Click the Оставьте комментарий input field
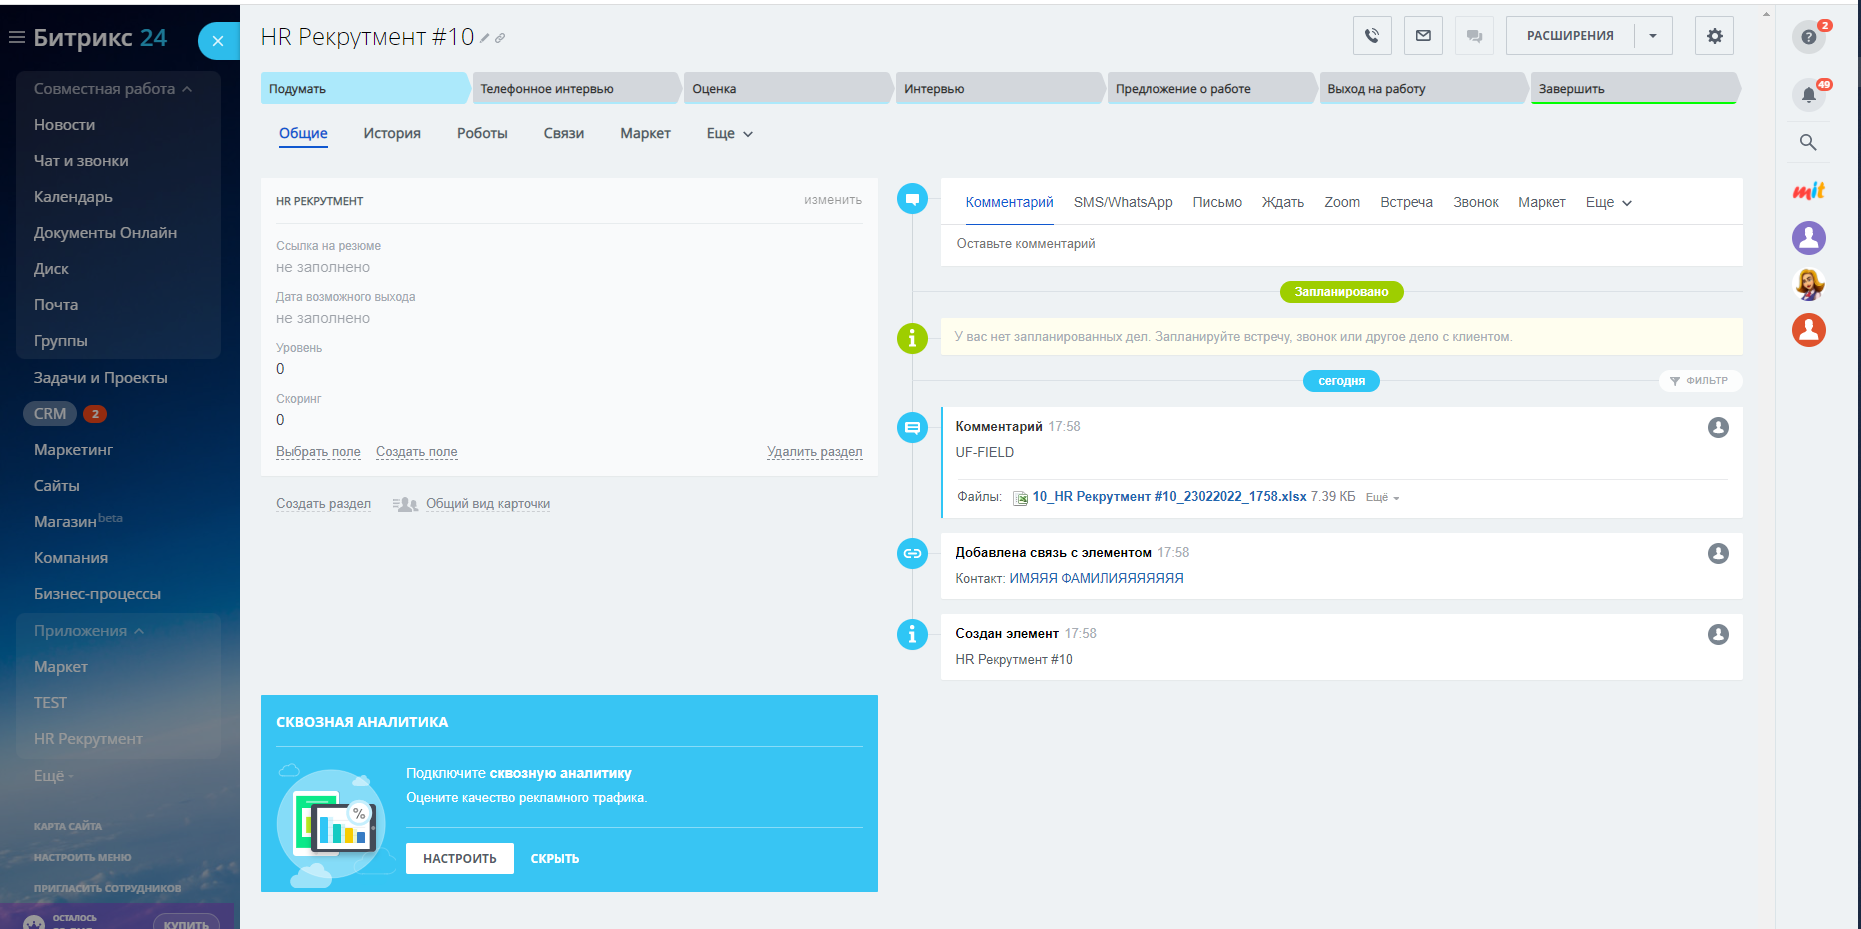The image size is (1861, 929). tap(1340, 244)
